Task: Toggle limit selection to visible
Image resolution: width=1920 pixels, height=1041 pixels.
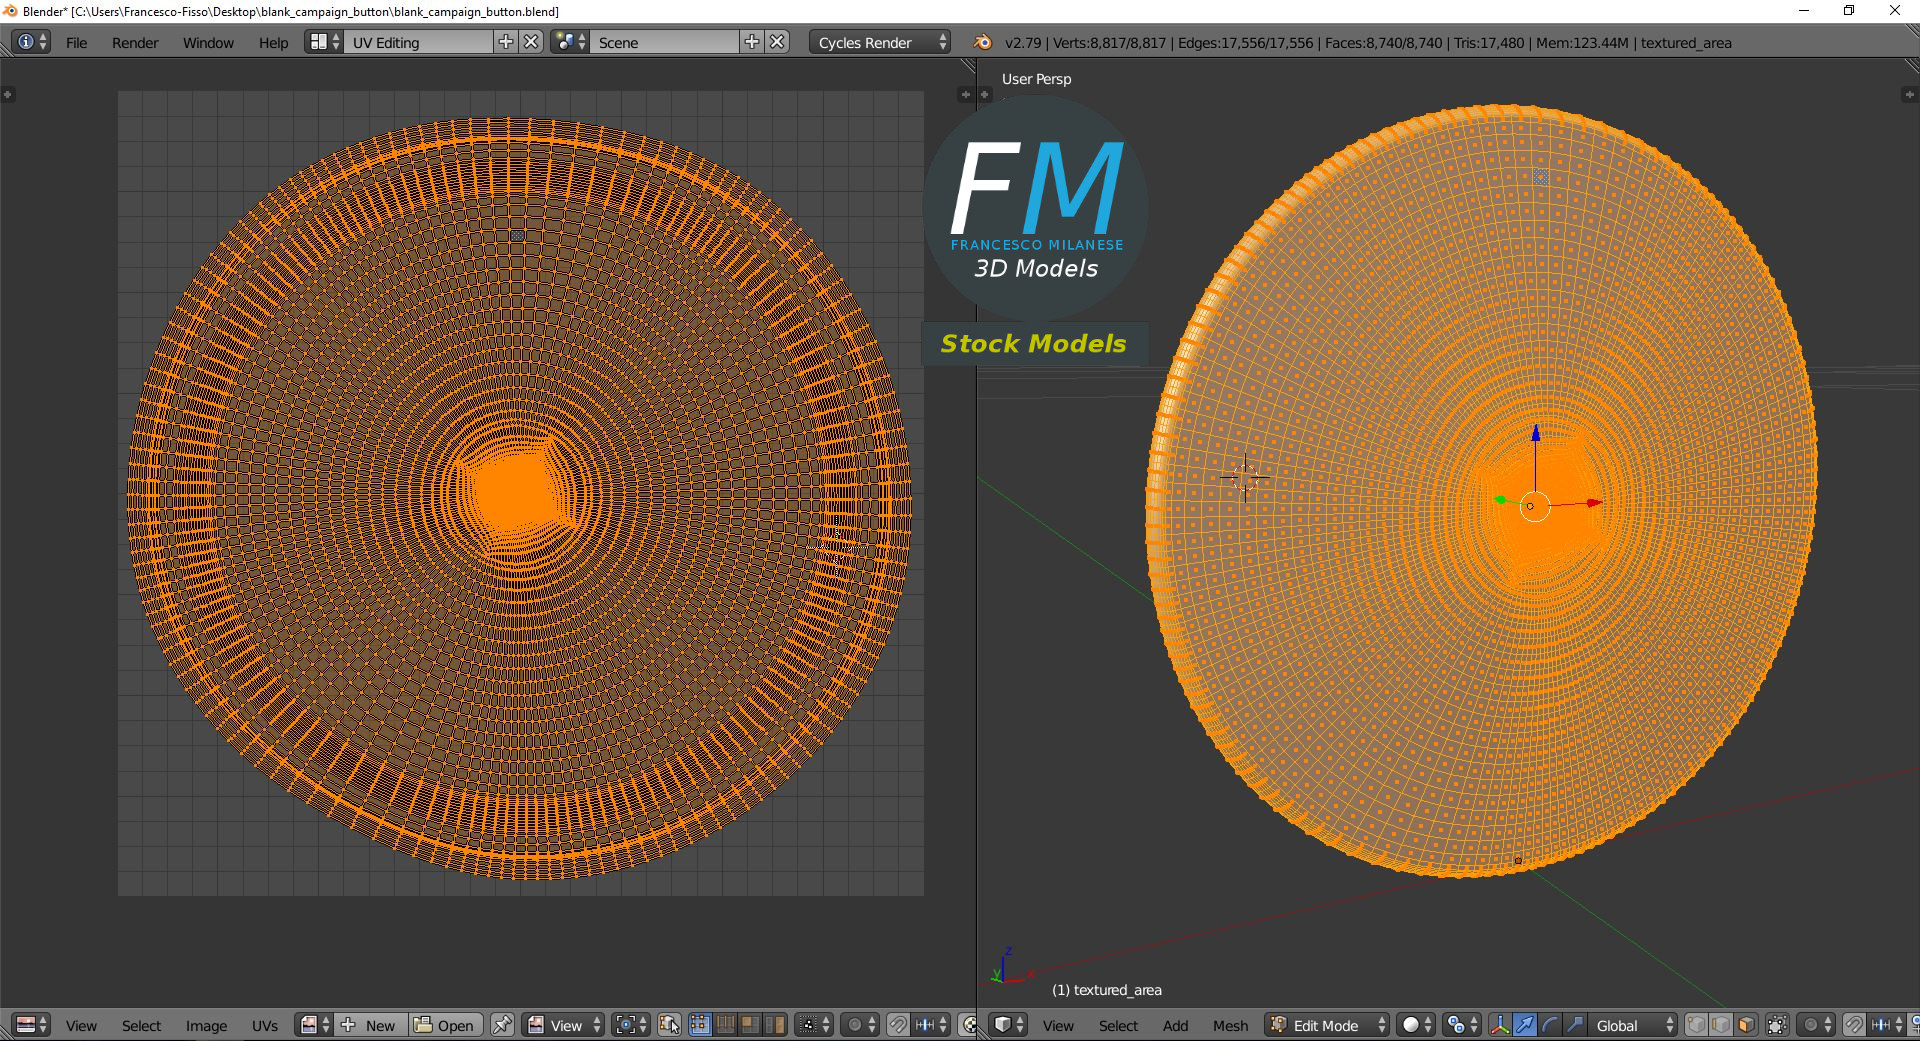Action: point(1777,1025)
